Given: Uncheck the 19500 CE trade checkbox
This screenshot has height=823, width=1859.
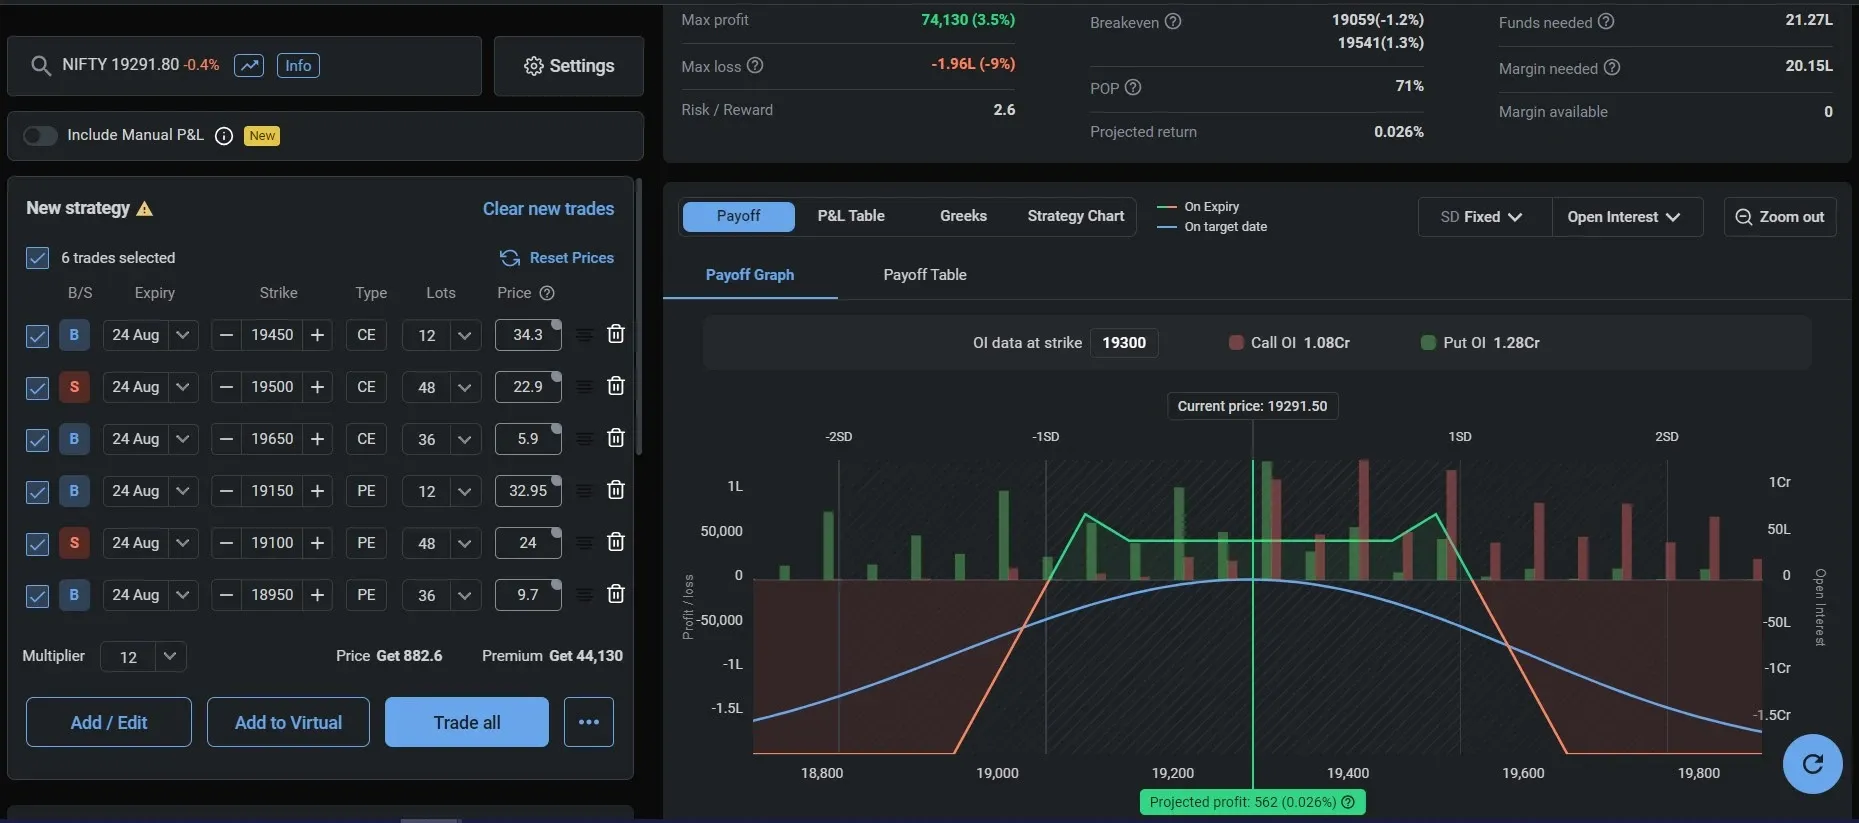Looking at the screenshot, I should 37,388.
